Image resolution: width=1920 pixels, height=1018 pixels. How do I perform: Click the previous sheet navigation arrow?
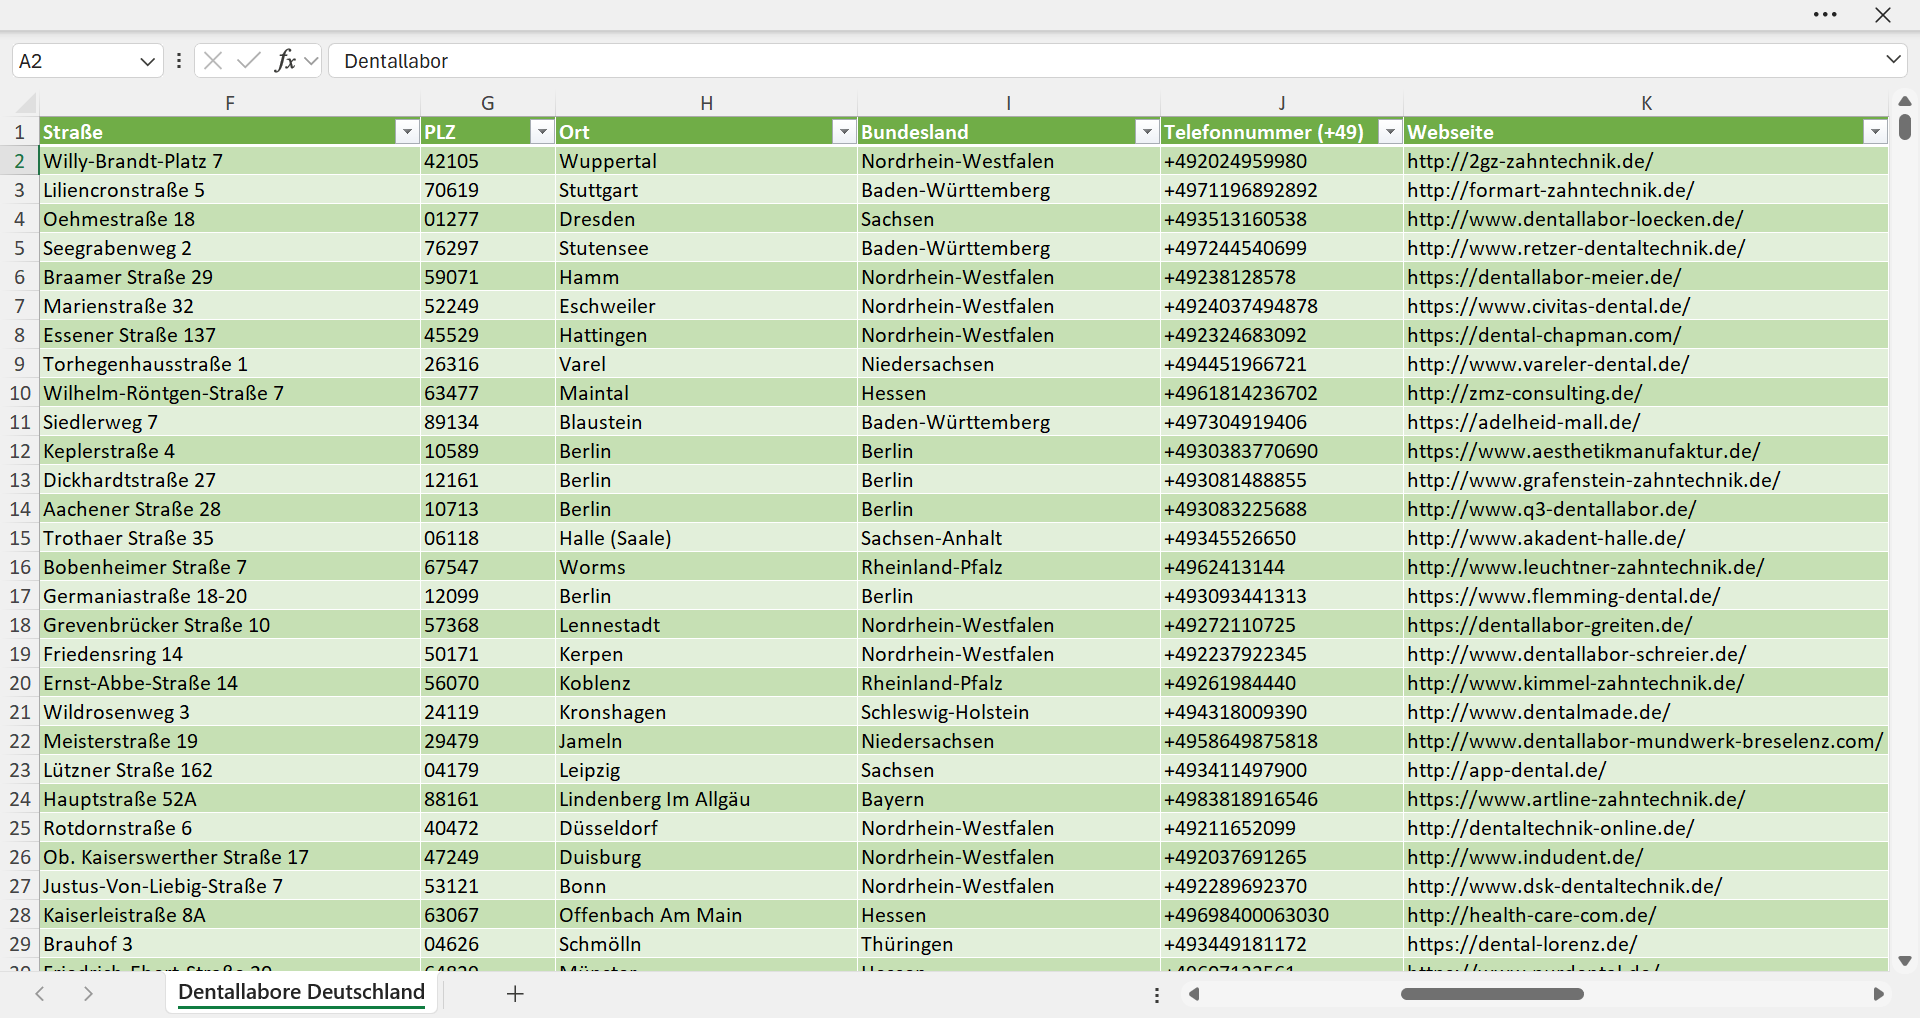click(40, 994)
